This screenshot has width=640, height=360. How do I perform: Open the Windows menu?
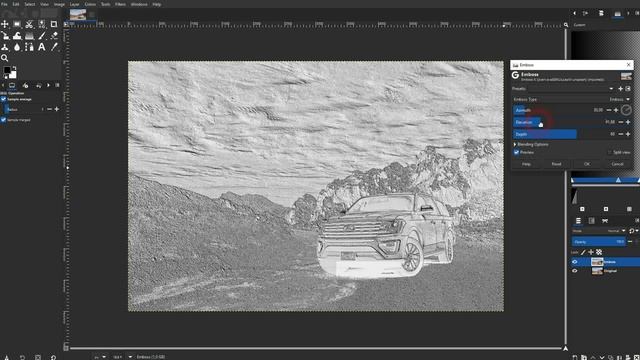[x=139, y=4]
